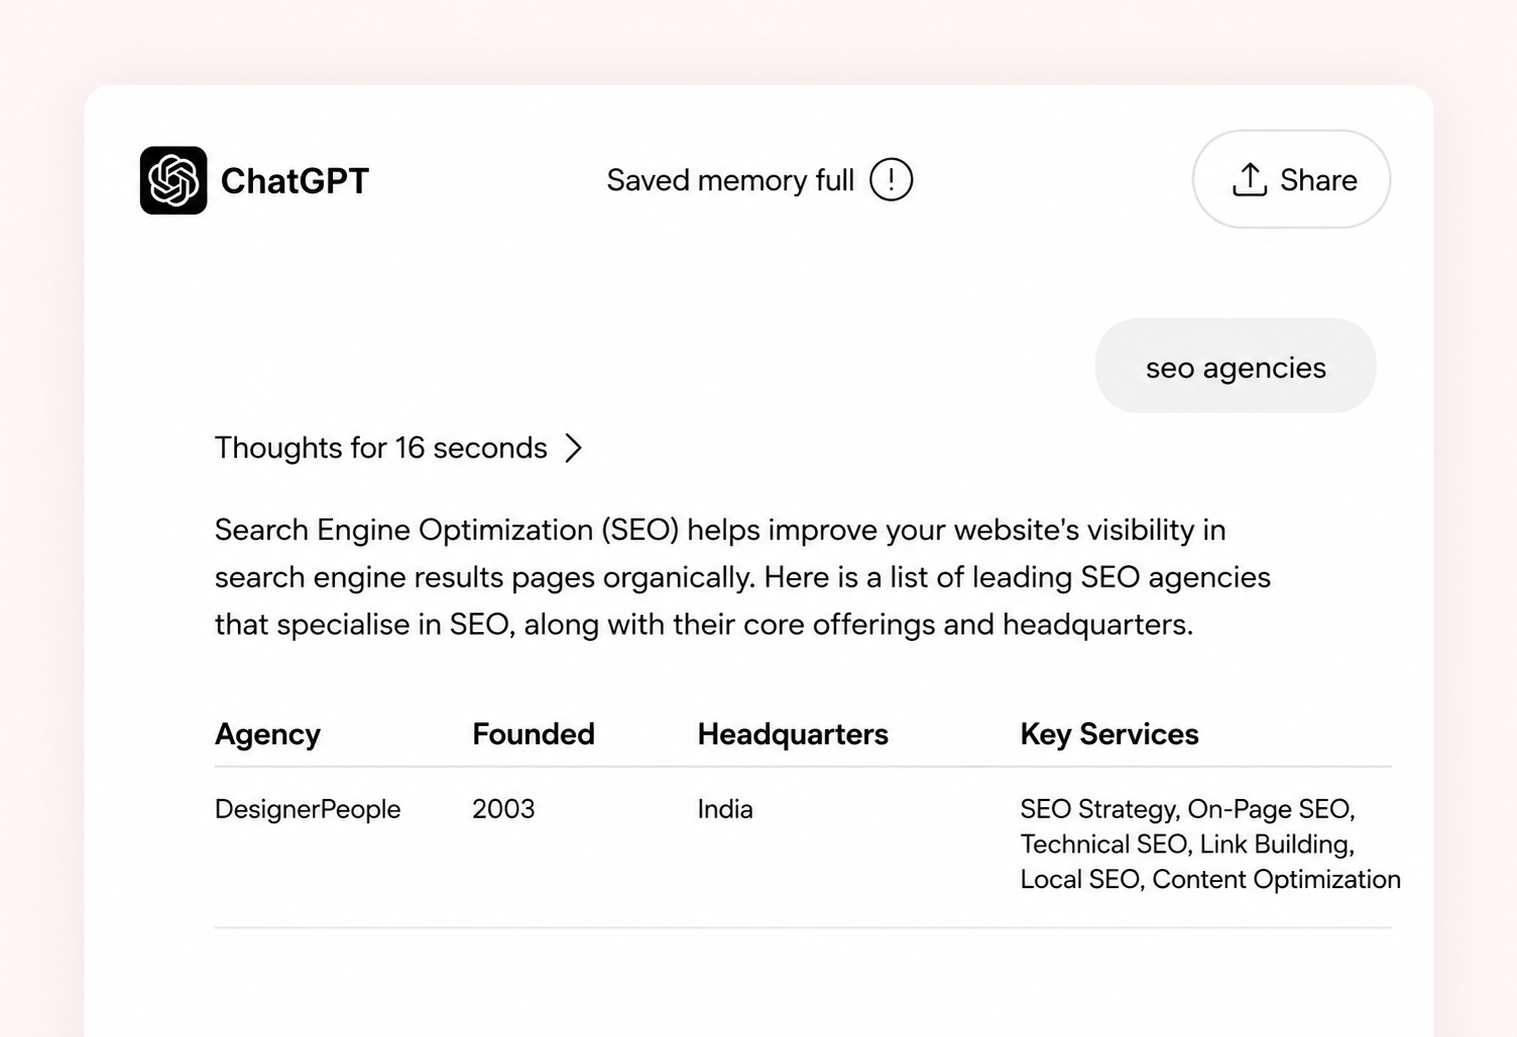Select the DesignerPeople agency cell
Screen dimensions: 1517x1037
(307, 809)
